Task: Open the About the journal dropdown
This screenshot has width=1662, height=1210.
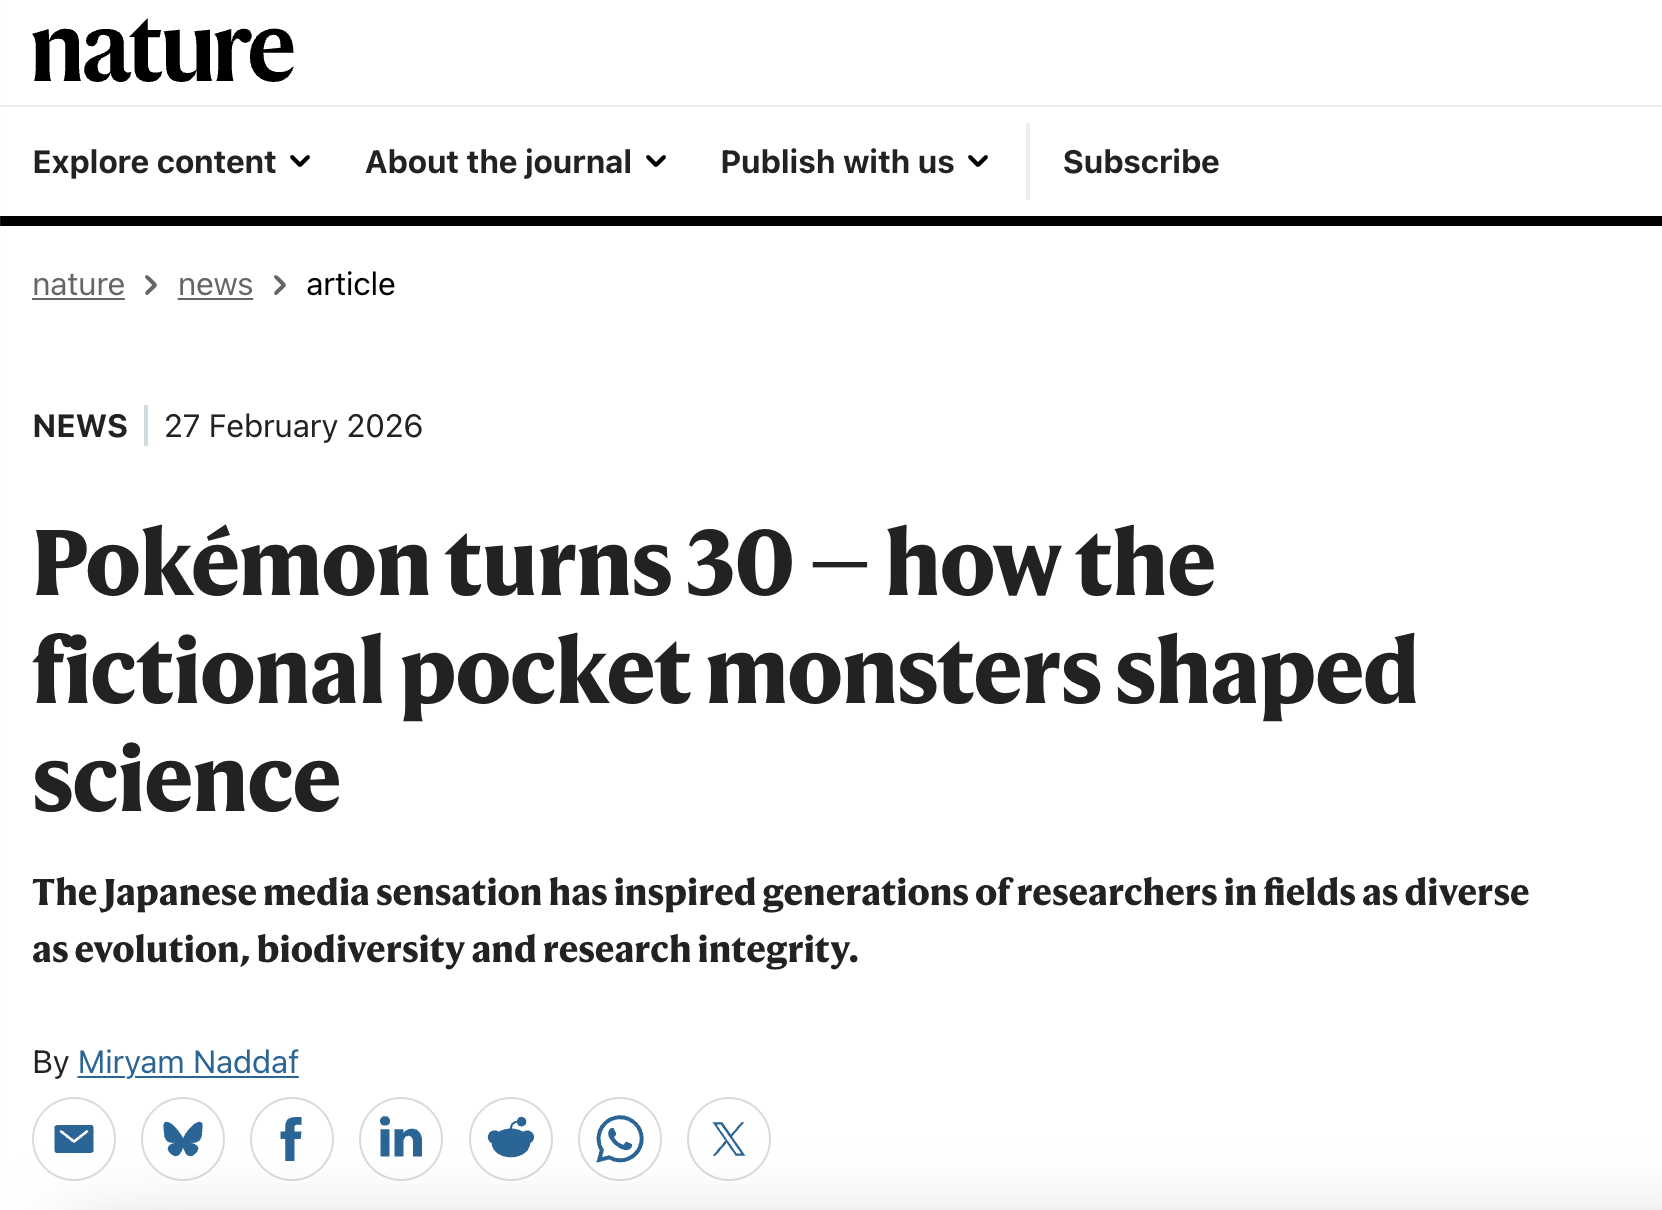Action: point(516,162)
